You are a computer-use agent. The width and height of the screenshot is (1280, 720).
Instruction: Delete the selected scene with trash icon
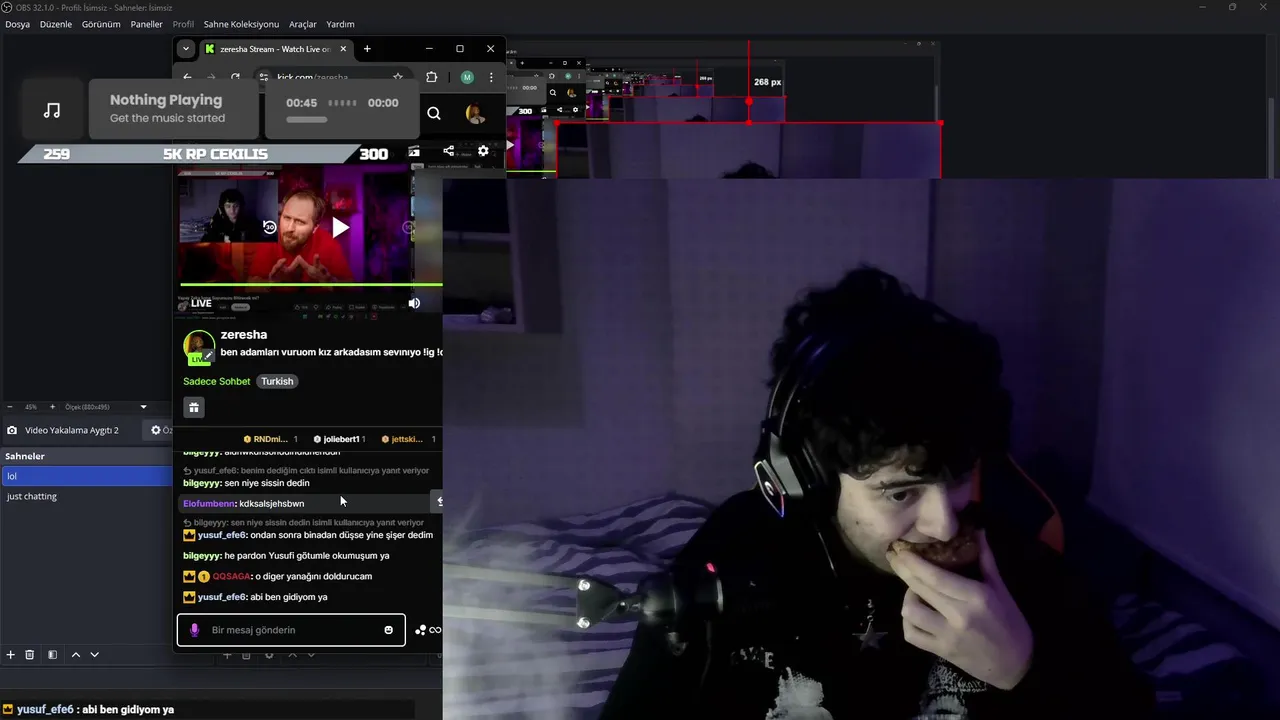point(30,655)
